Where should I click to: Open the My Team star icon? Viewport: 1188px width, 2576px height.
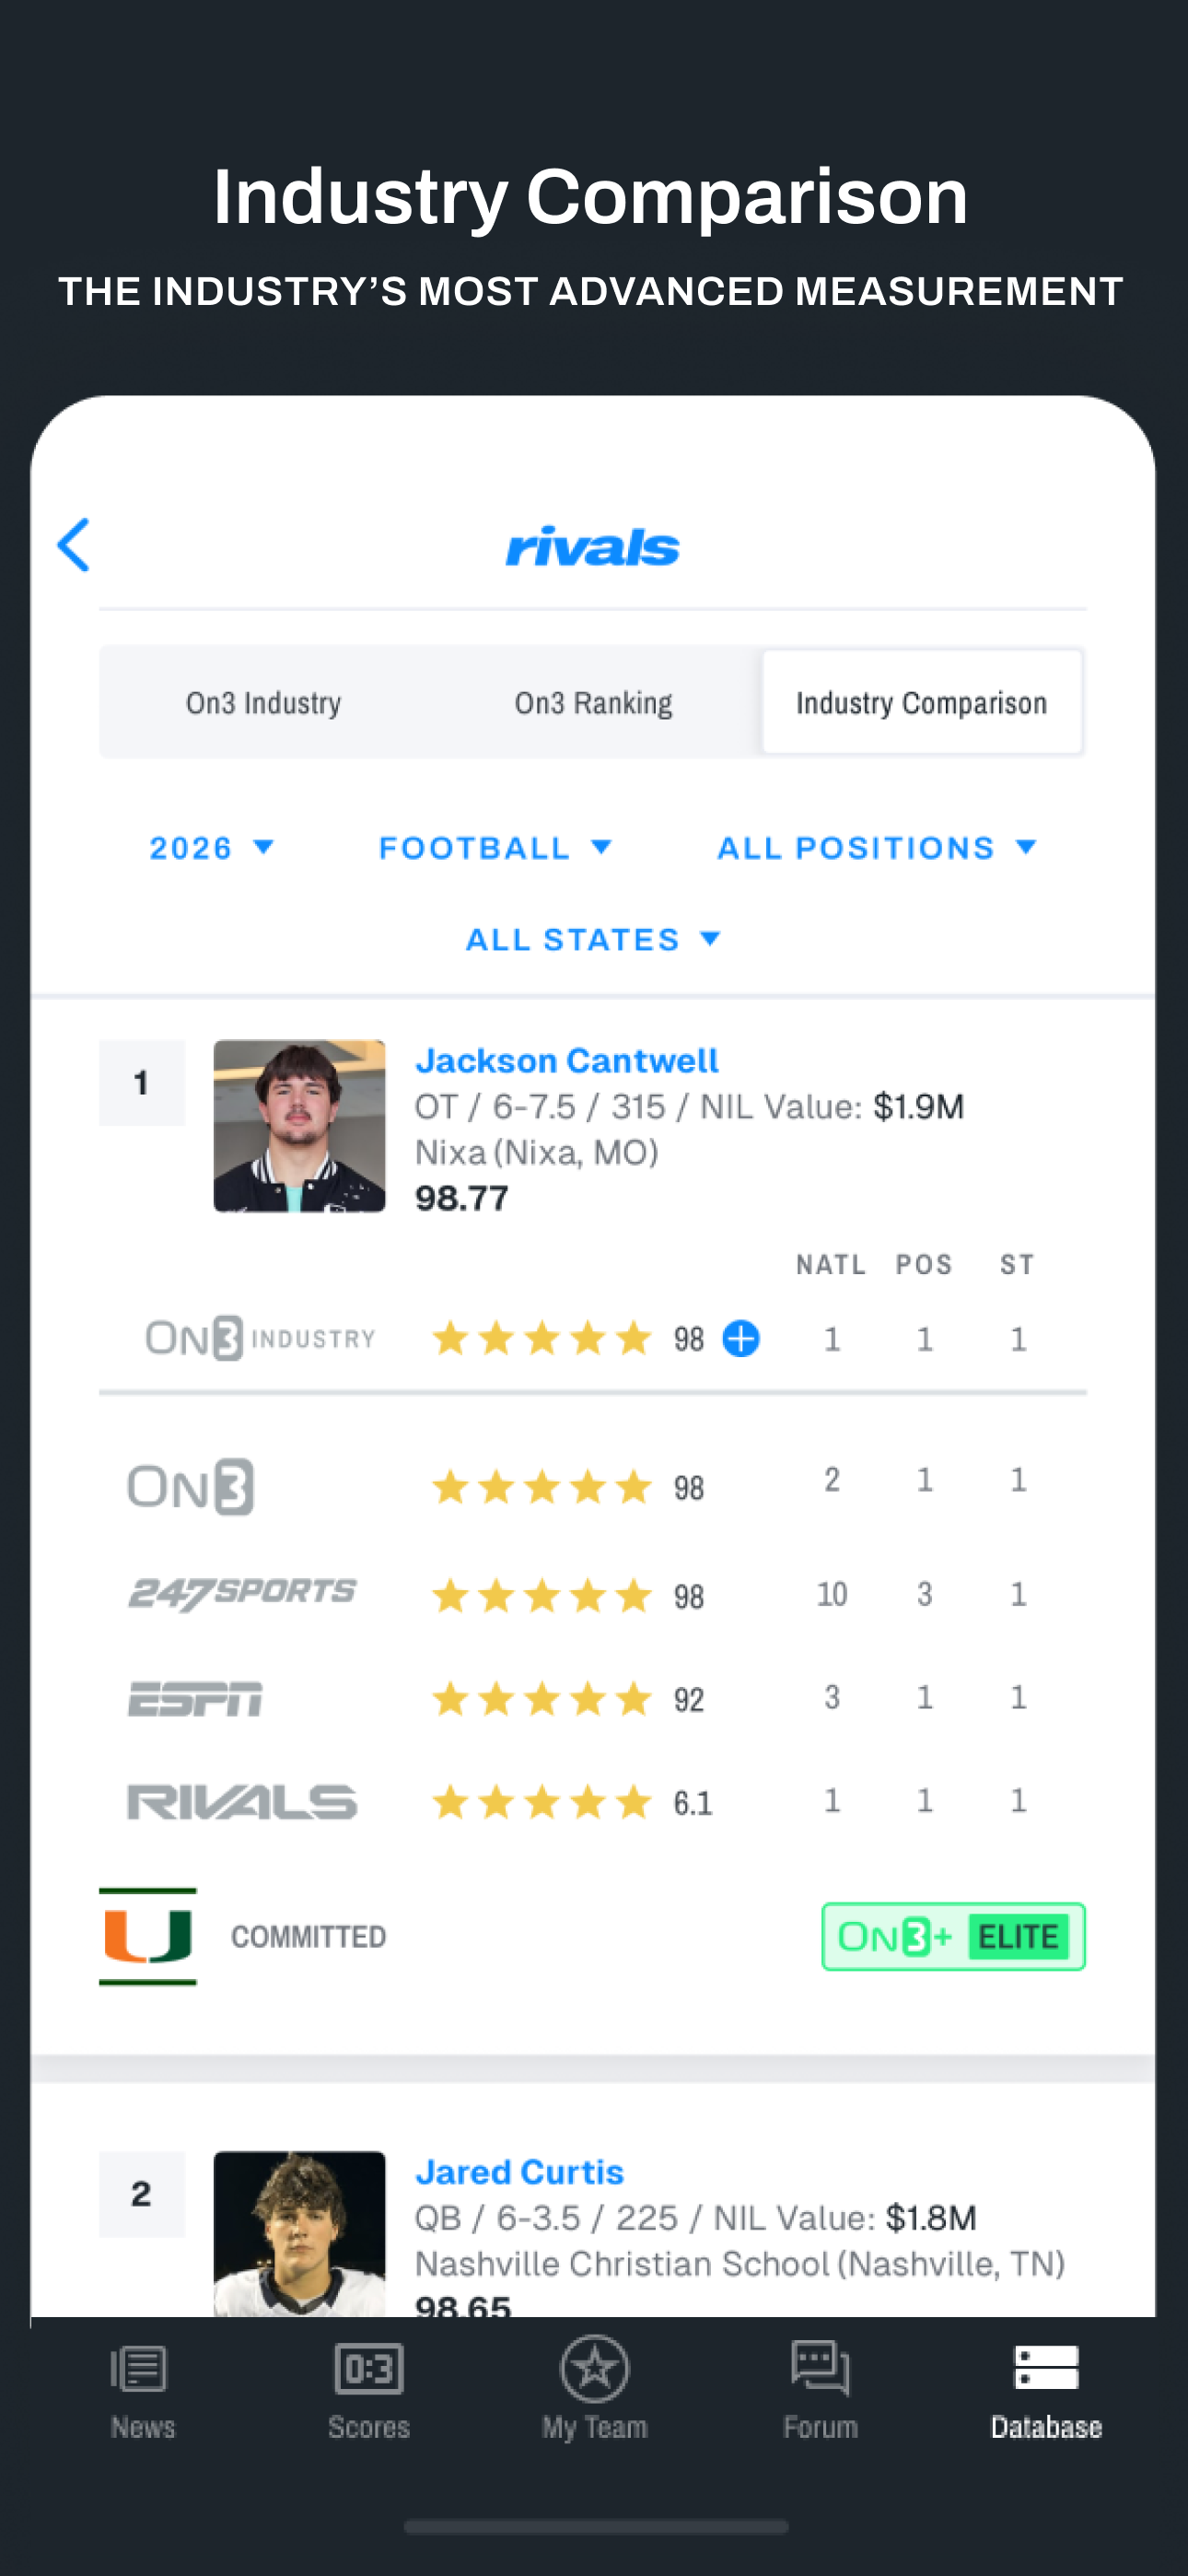(x=595, y=2367)
